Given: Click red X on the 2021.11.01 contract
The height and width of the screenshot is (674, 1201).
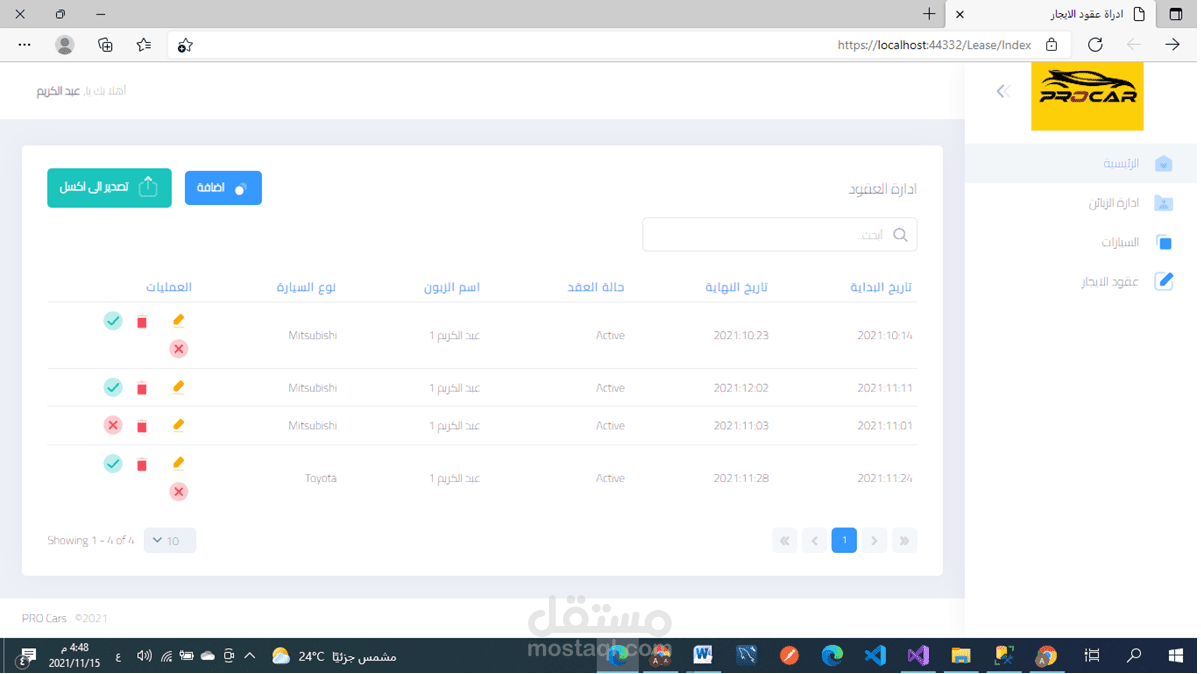Looking at the screenshot, I should [x=113, y=425].
